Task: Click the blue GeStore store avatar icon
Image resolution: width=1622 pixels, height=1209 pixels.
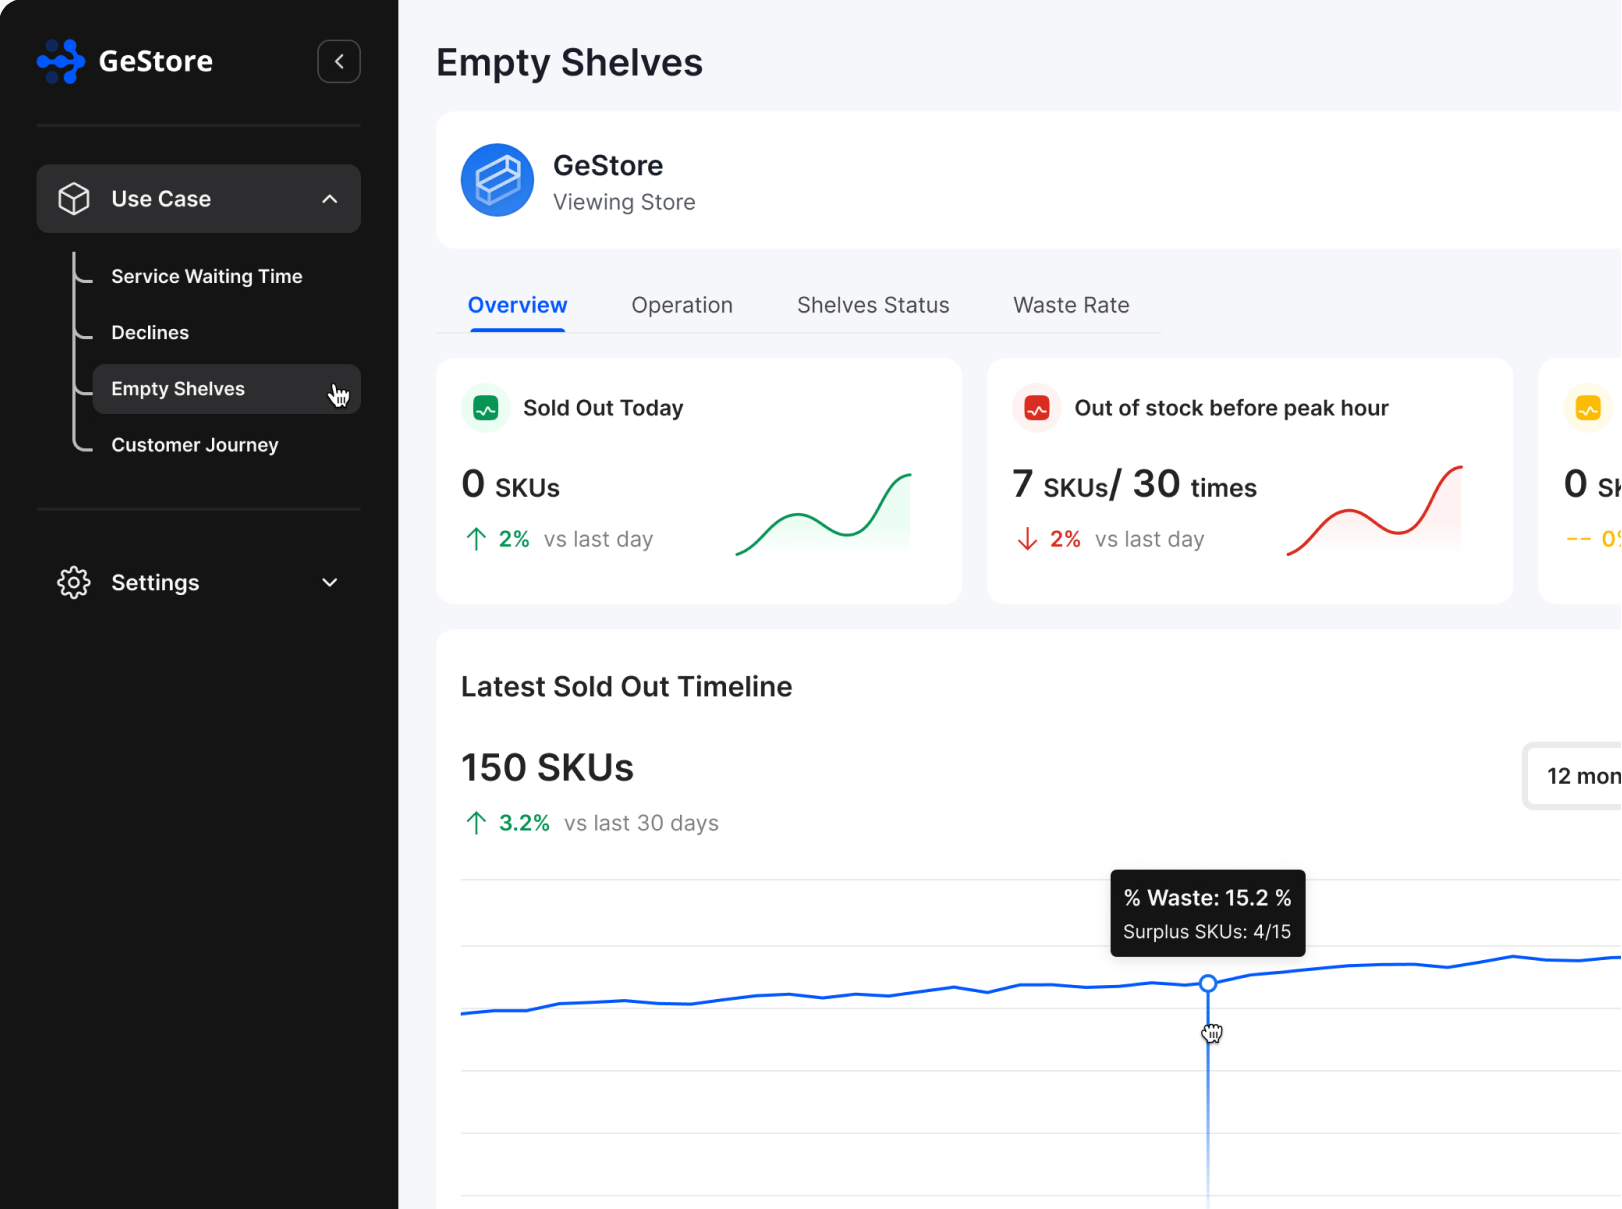Action: coord(497,180)
